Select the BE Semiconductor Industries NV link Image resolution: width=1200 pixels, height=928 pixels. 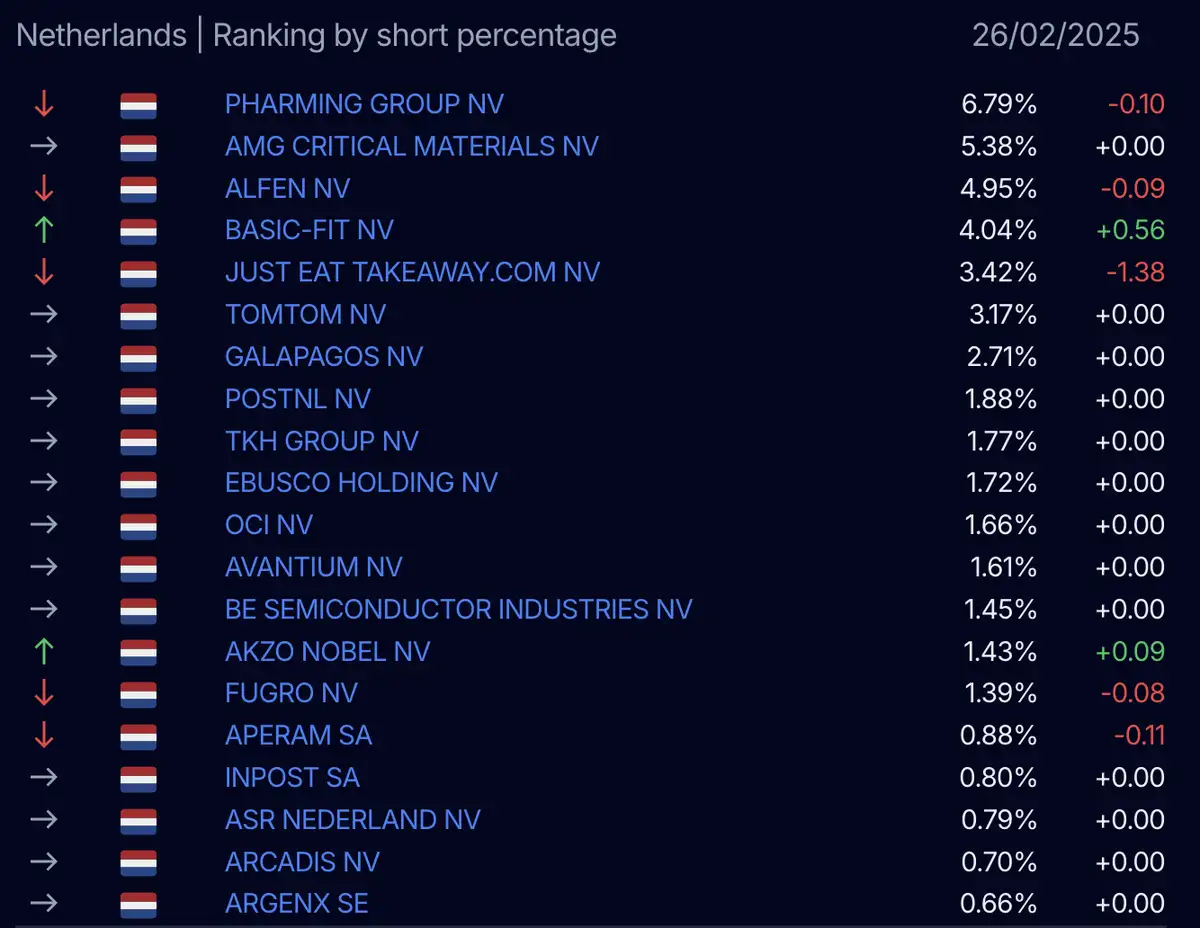[x=459, y=609]
